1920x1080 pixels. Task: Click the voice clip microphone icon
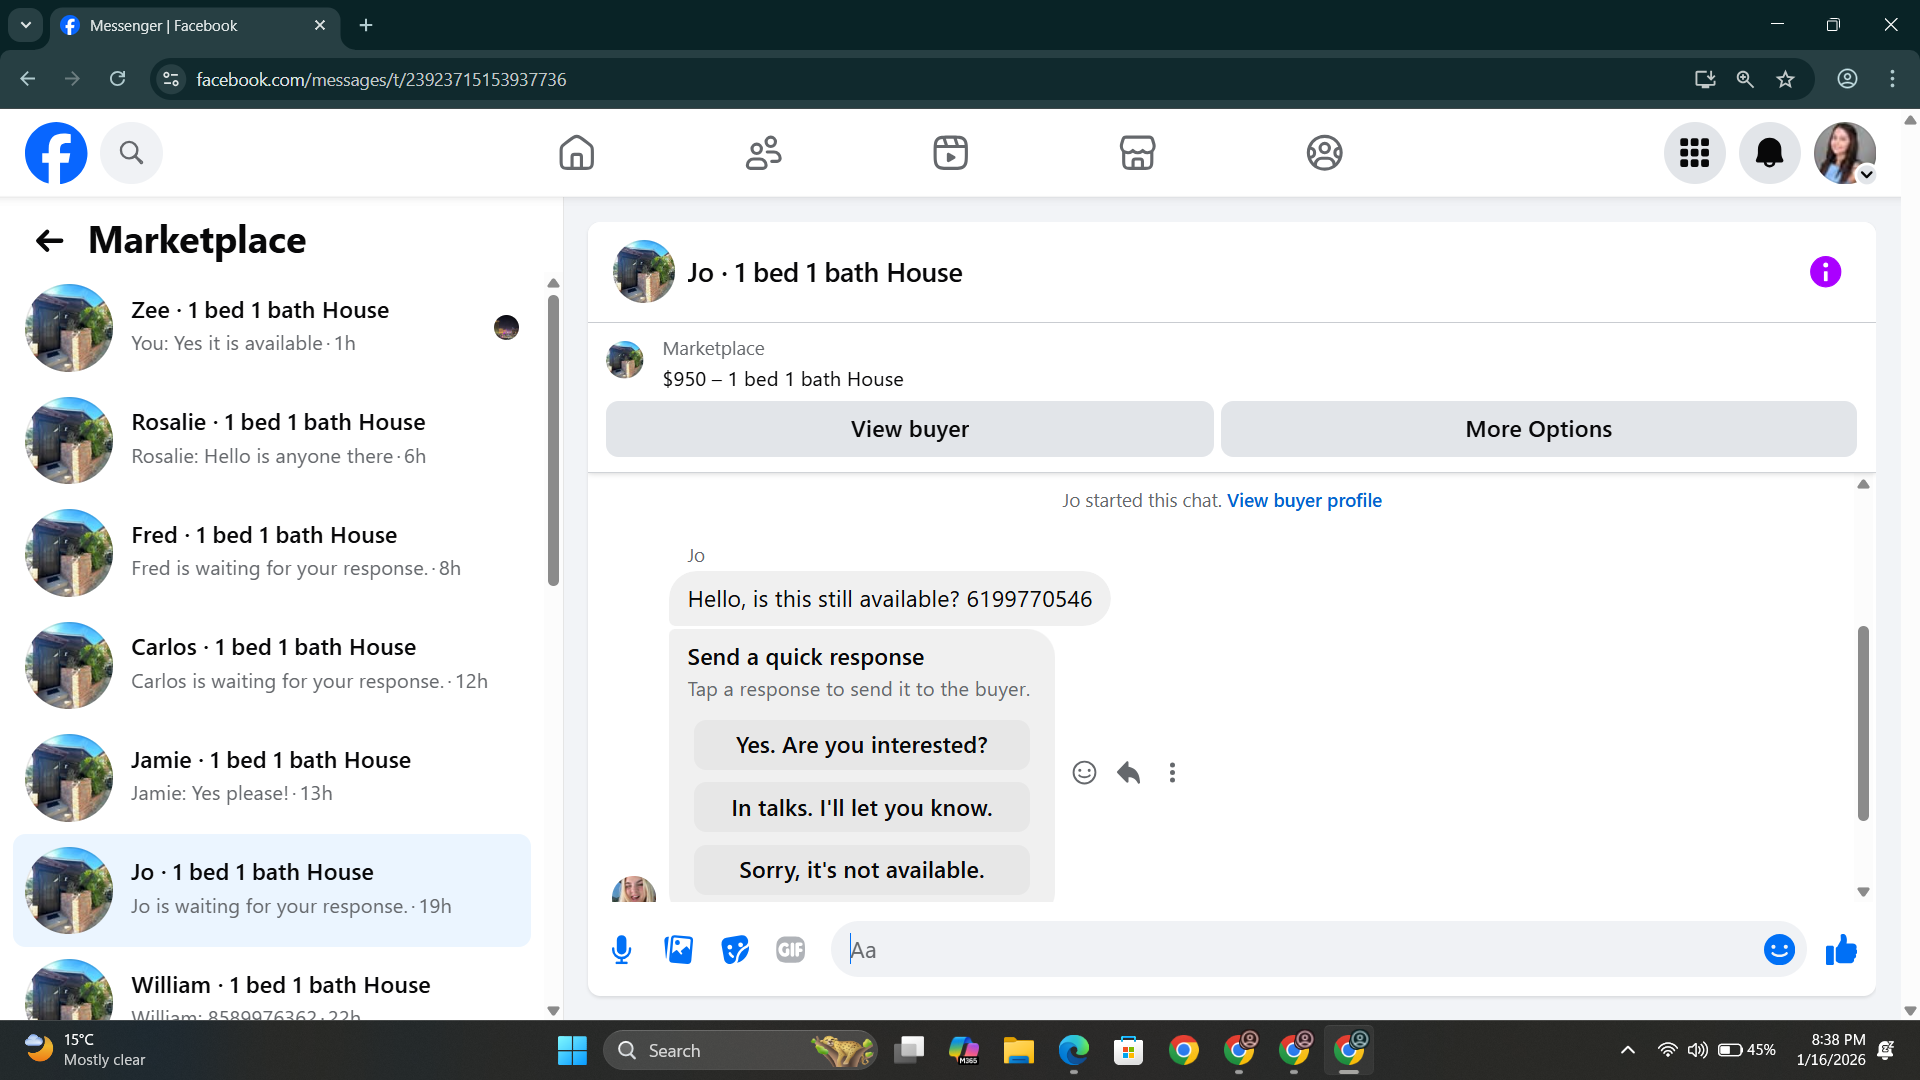coord(621,950)
